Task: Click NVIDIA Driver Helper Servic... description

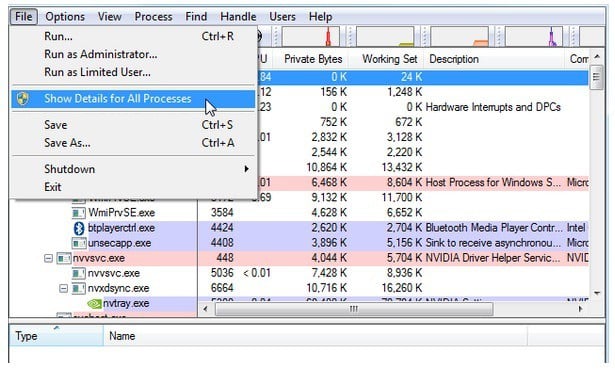Action: [493, 258]
